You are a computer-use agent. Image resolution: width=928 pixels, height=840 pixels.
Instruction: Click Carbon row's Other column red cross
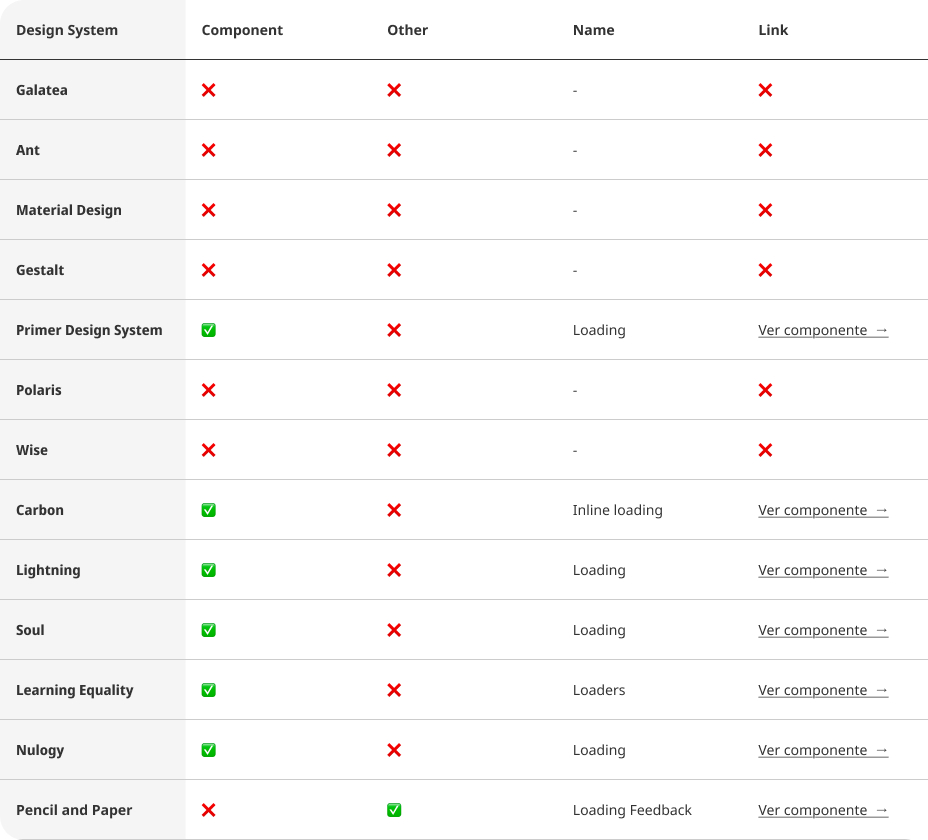(394, 510)
